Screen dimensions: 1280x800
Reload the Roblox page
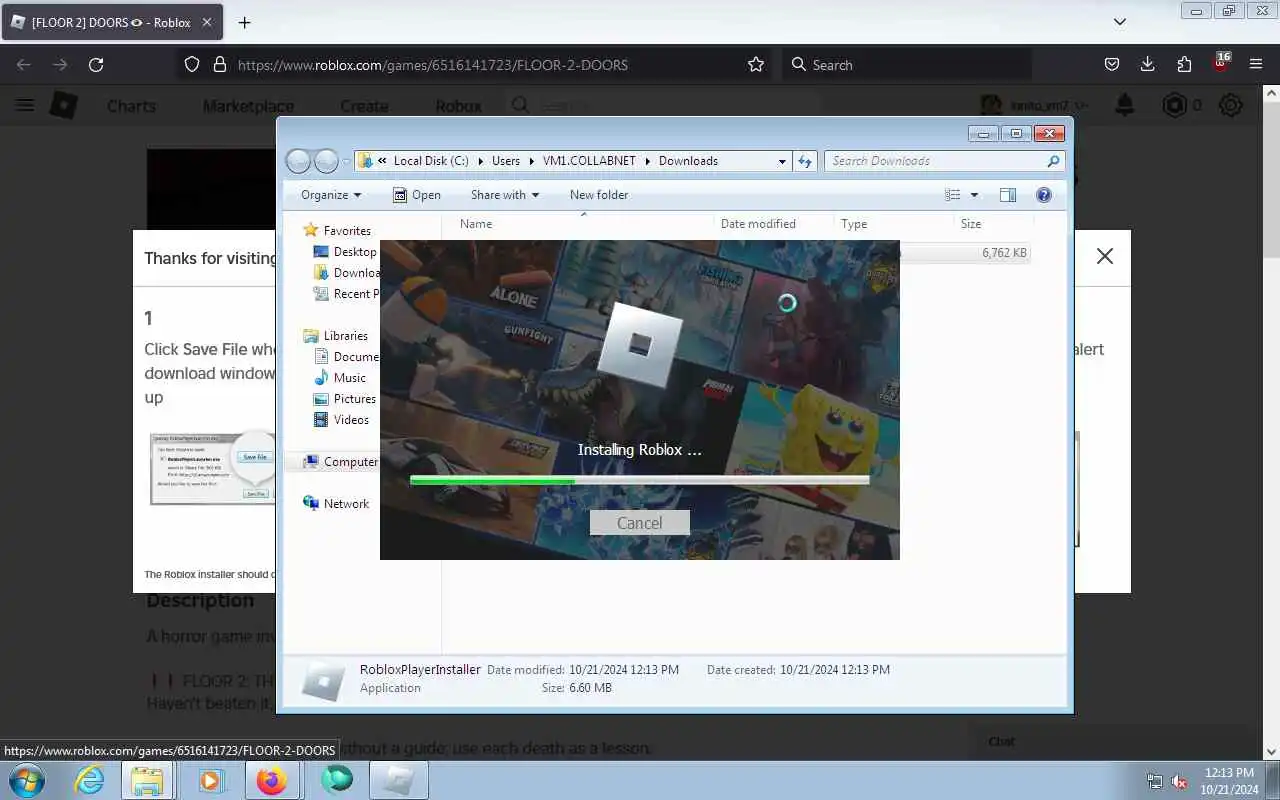(x=96, y=65)
